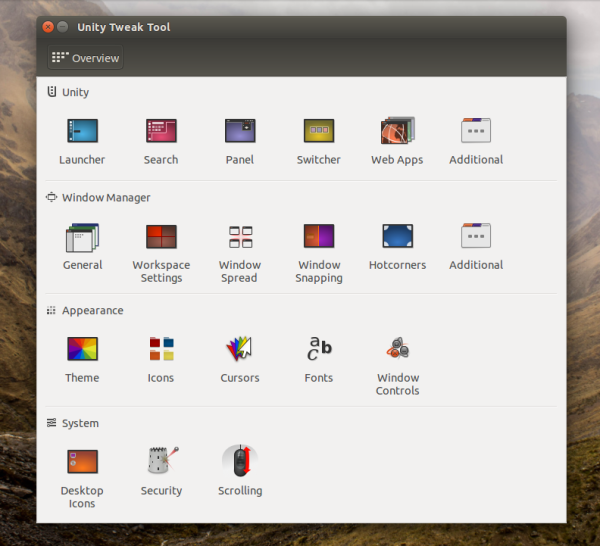
Task: Open the Icons appearance settings
Action: point(161,349)
